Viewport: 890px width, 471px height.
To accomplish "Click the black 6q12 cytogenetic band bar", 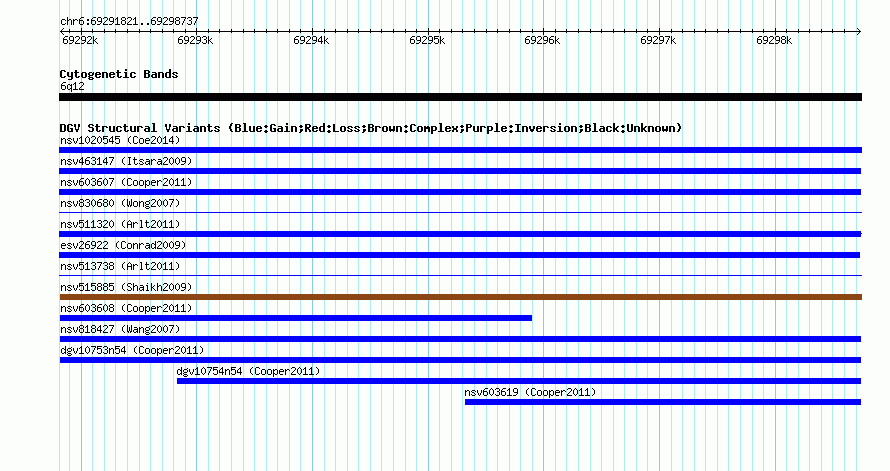I will tap(460, 97).
